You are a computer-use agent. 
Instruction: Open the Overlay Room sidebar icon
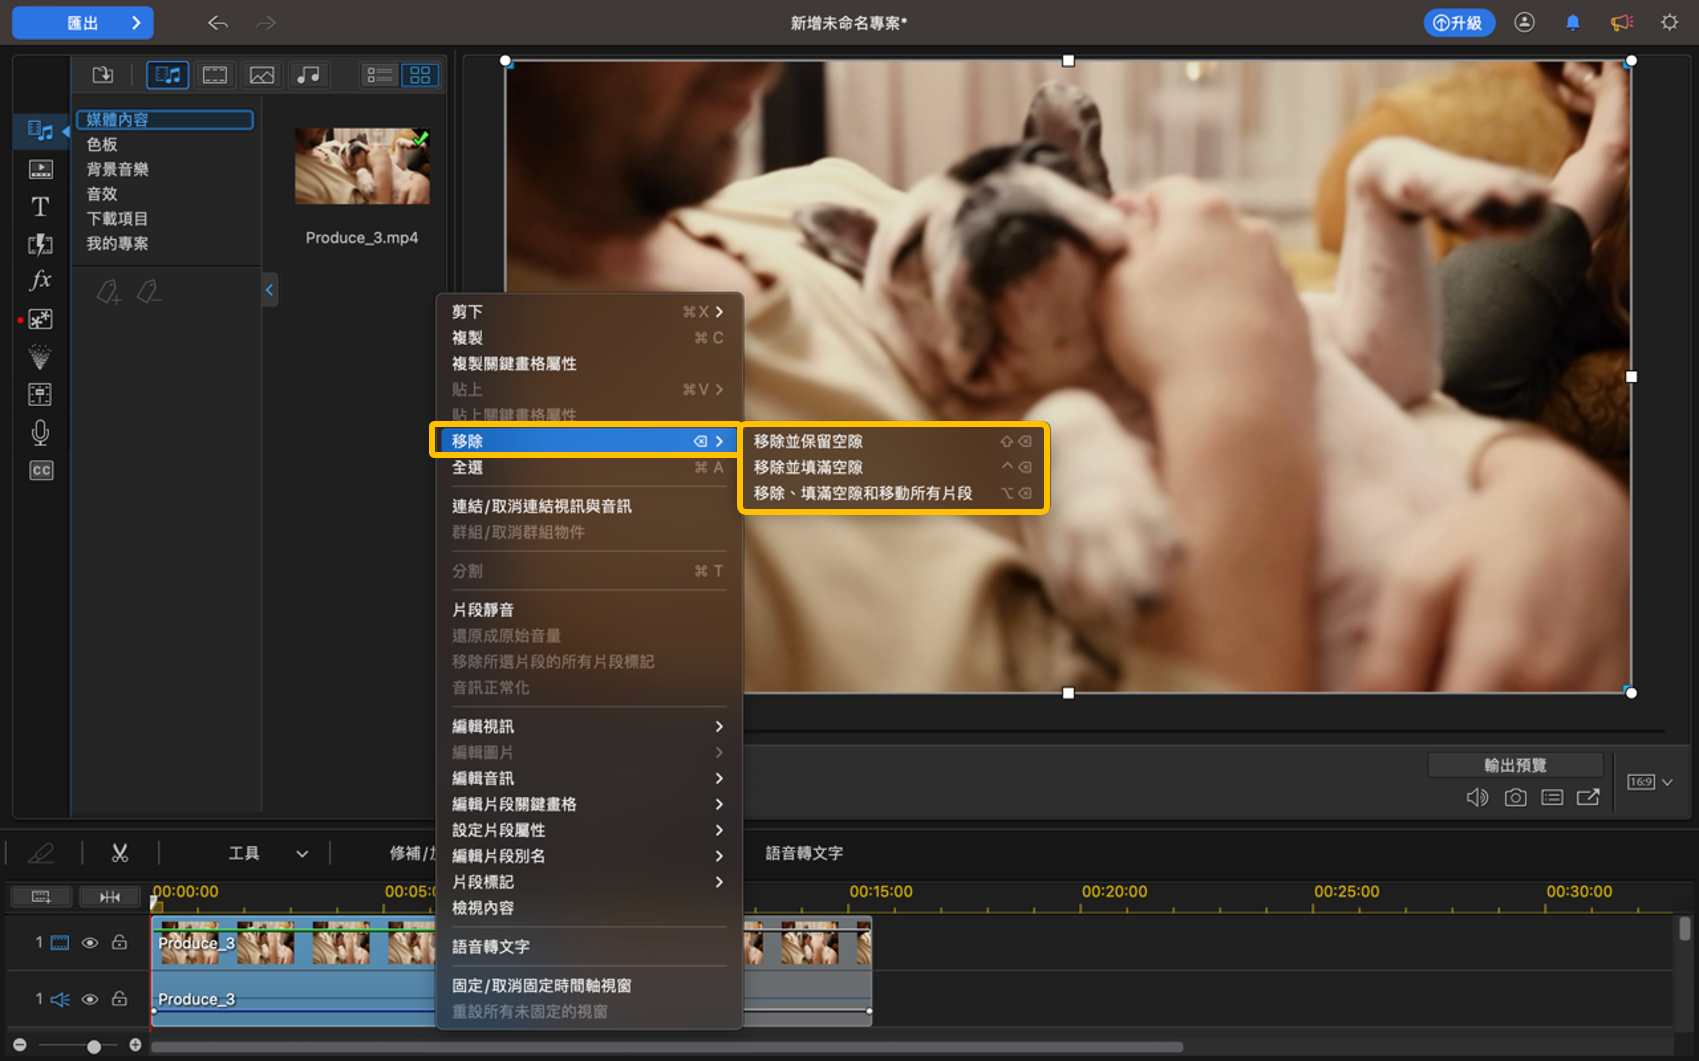point(40,319)
